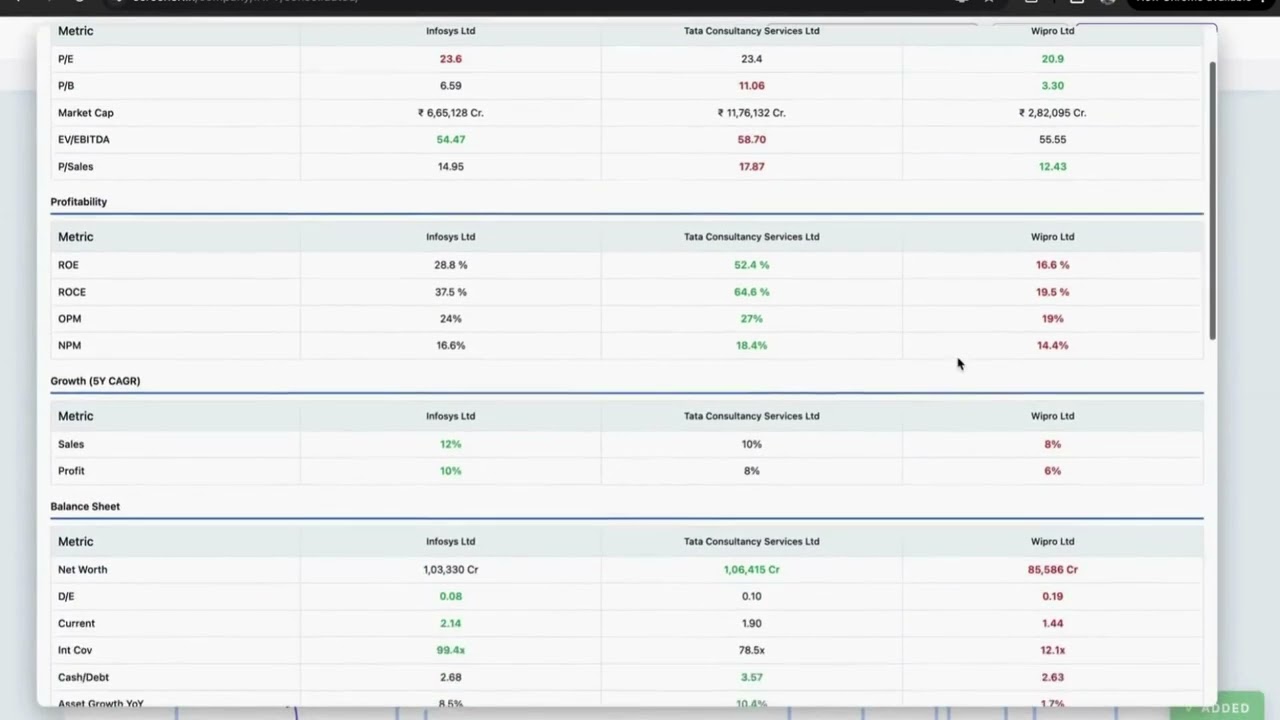Click the NPM row label

[70, 346]
